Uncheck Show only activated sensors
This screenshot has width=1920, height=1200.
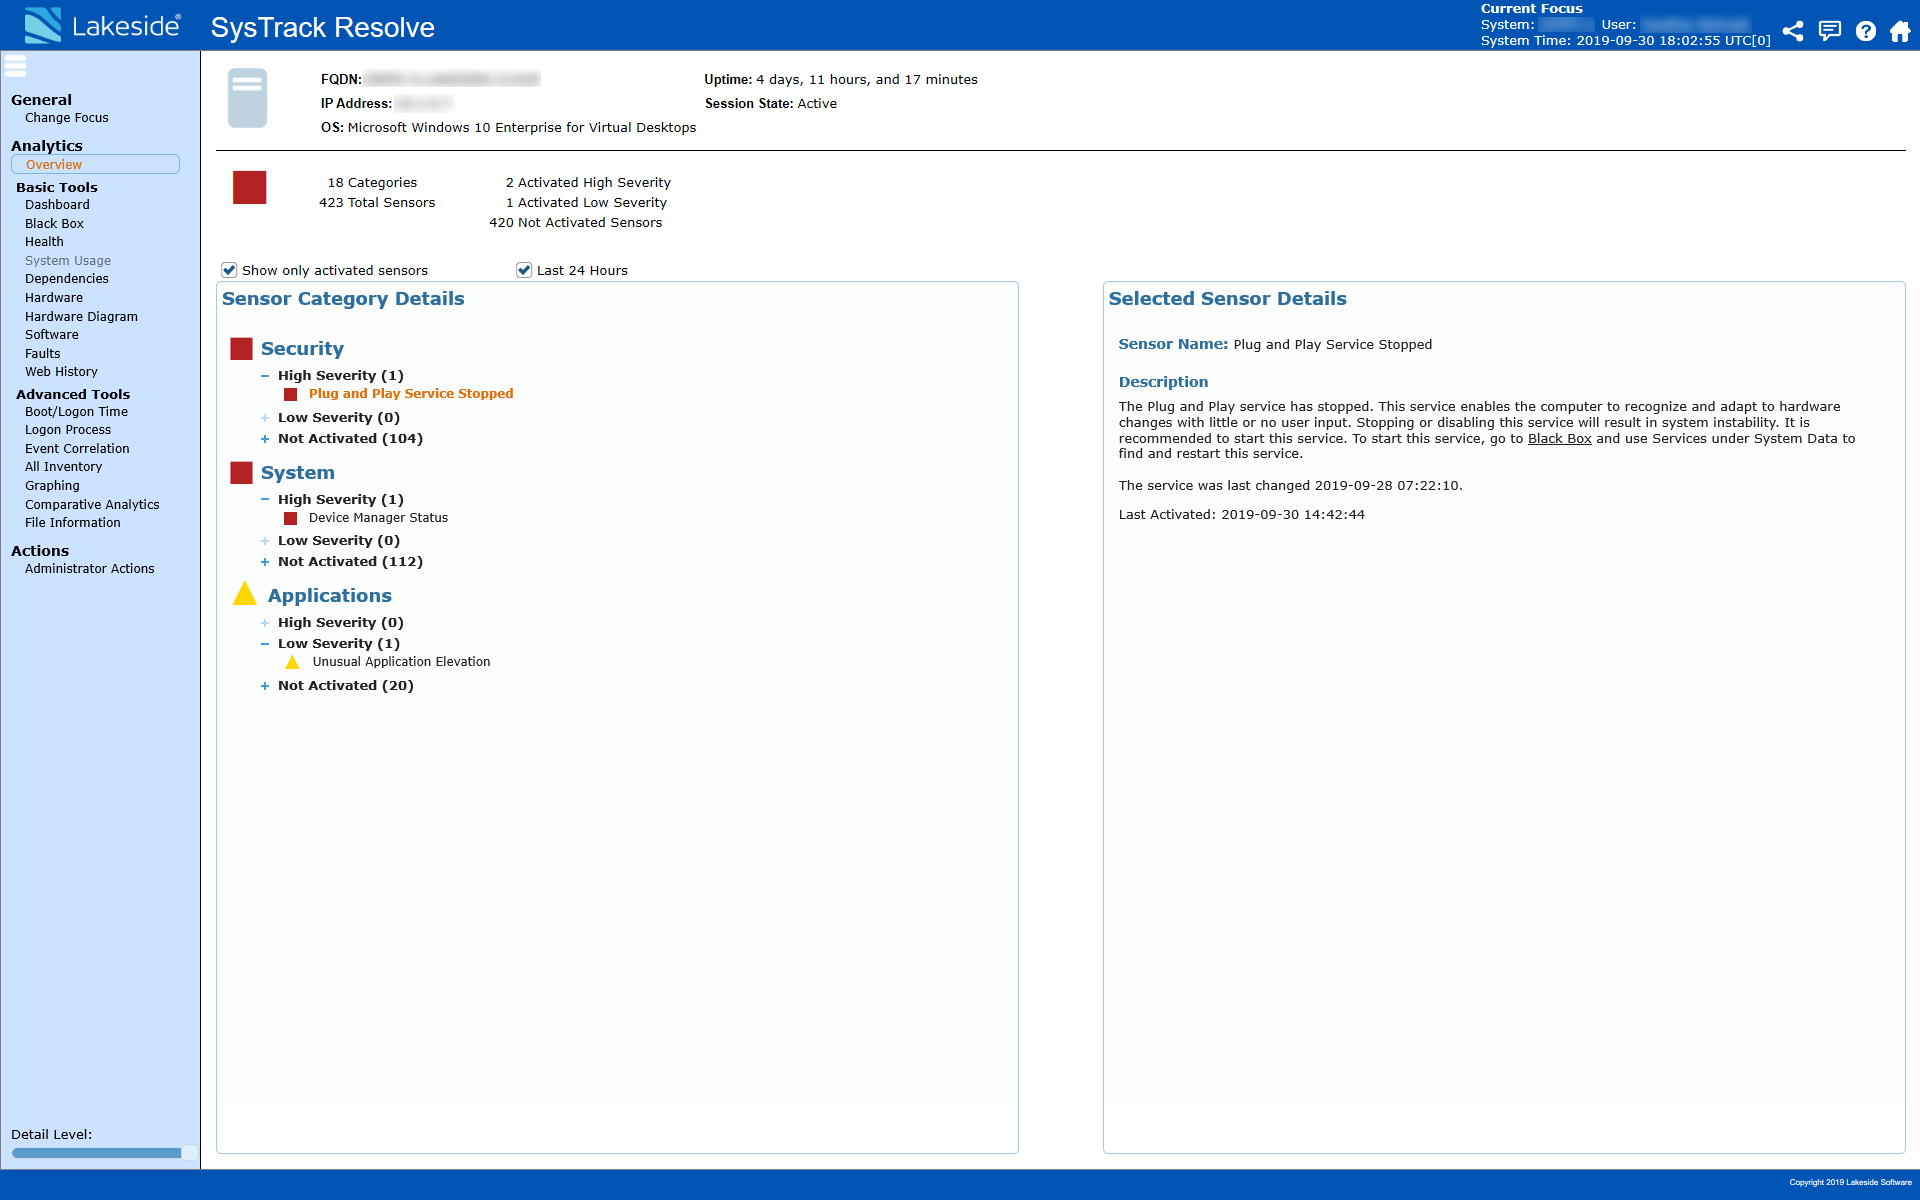[229, 270]
